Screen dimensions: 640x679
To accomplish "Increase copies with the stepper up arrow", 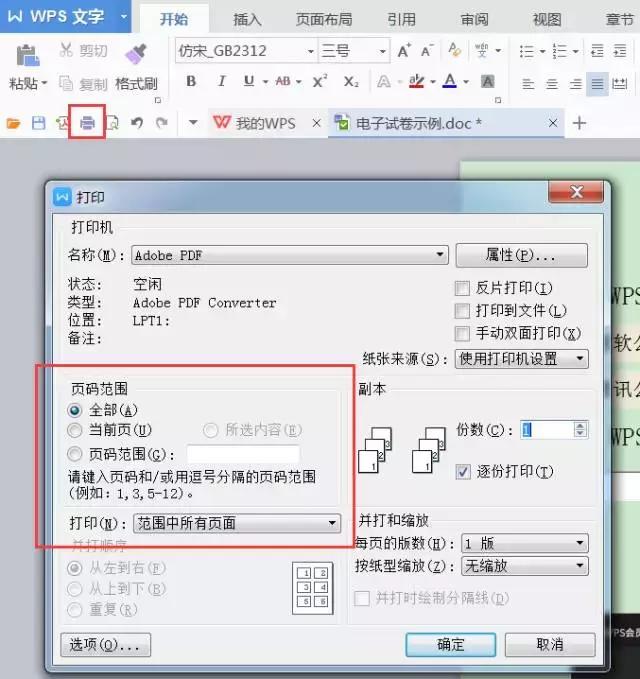I will (580, 425).
